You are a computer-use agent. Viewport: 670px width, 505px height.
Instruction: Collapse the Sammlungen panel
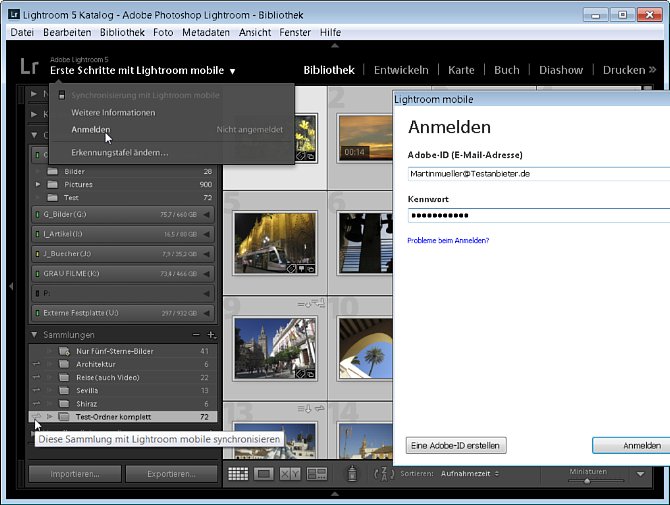(x=34, y=335)
